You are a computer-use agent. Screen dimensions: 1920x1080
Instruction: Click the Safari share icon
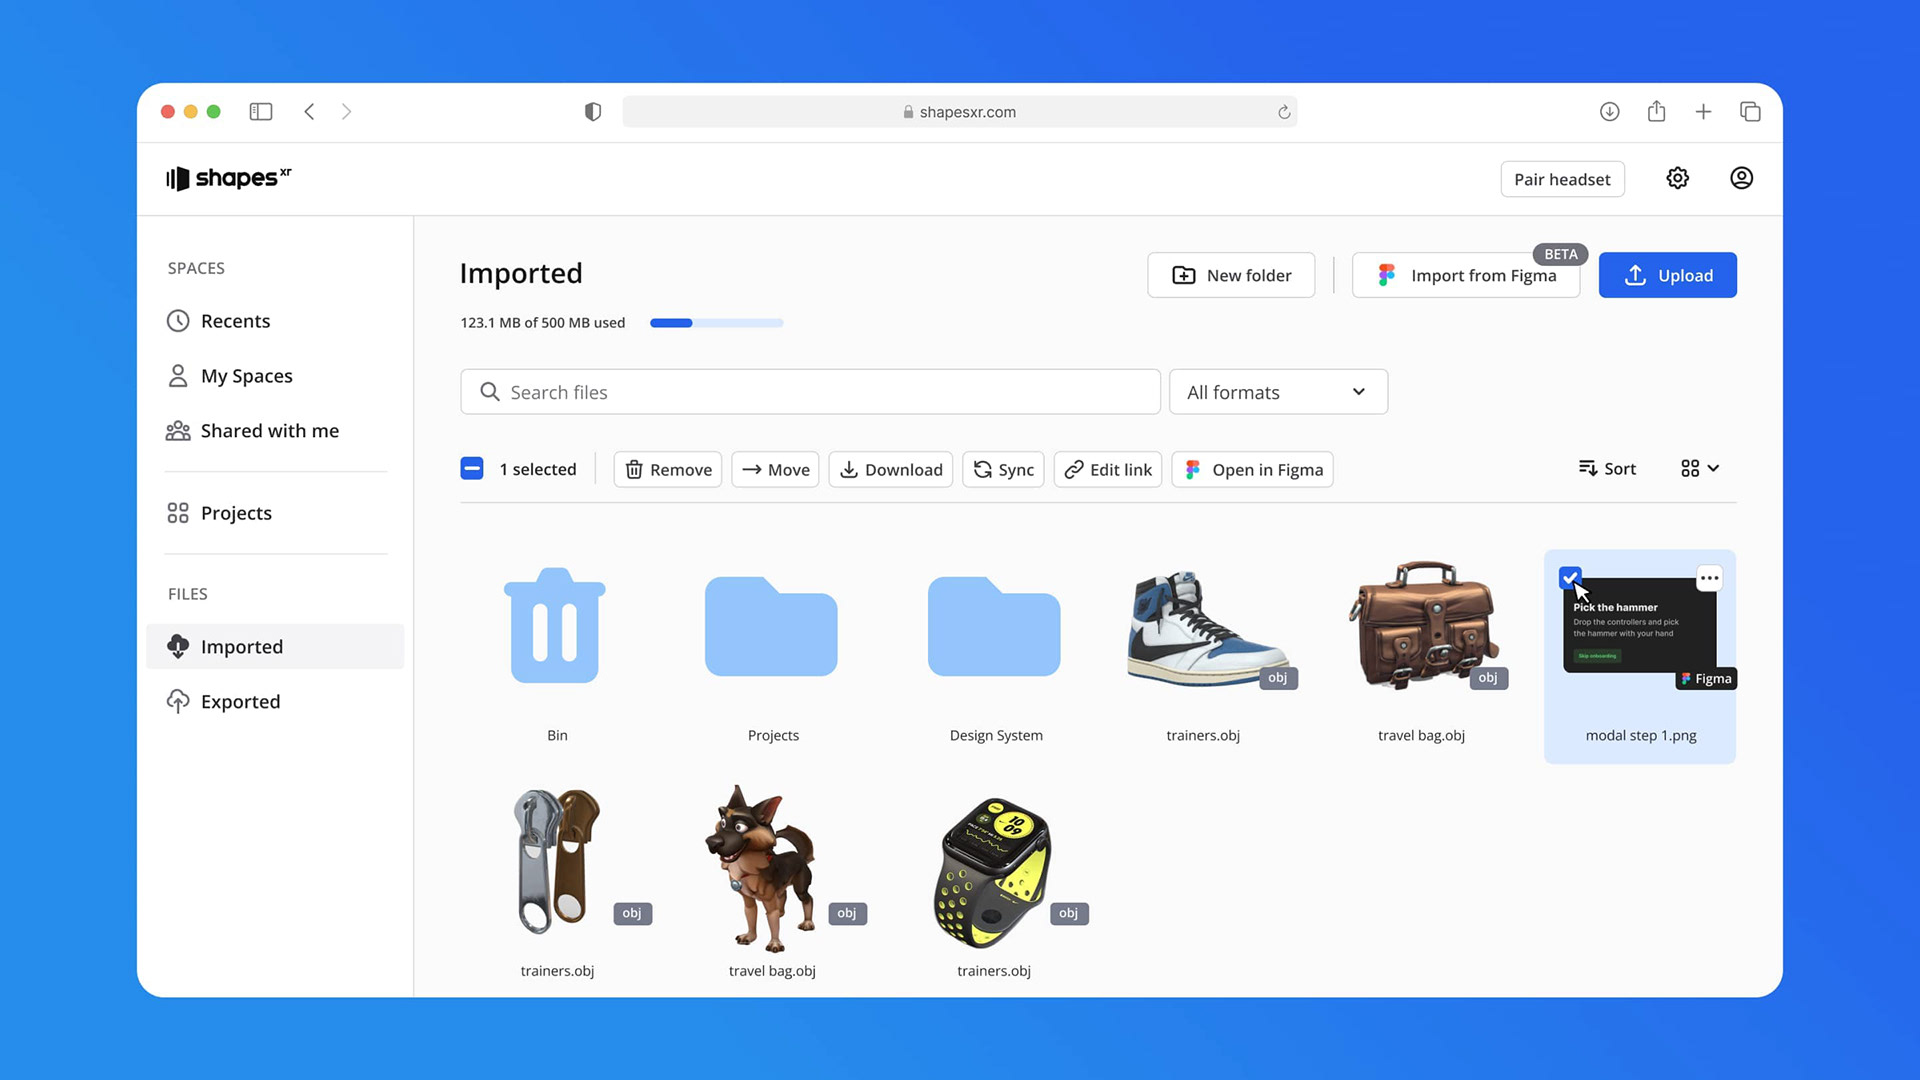[1656, 112]
